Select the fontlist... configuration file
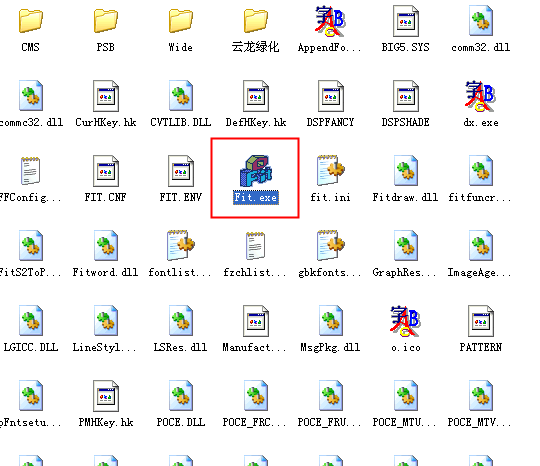 click(181, 246)
